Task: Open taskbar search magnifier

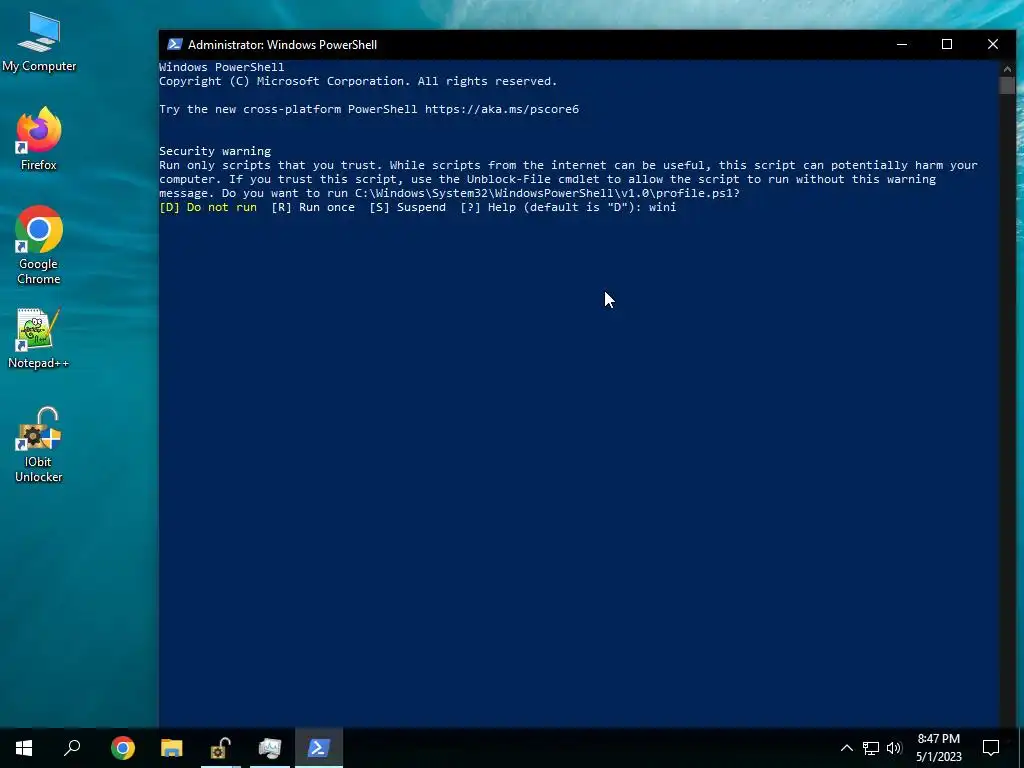Action: (72, 748)
